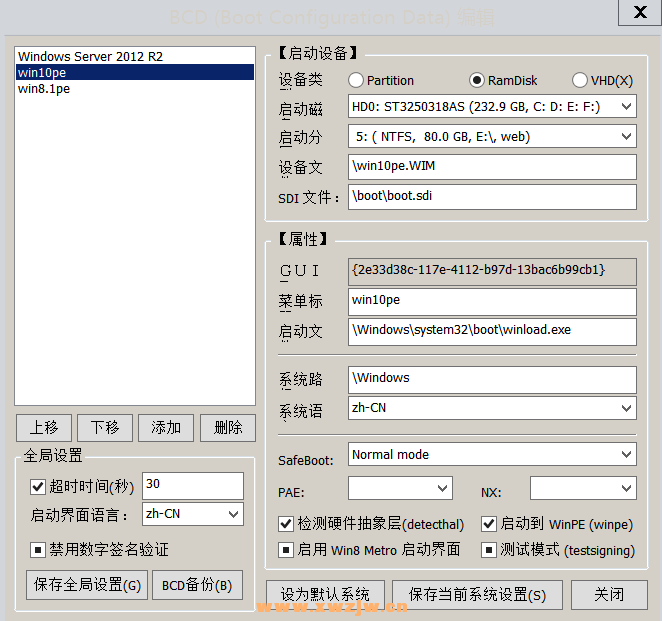662x621 pixels.
Task: Click the save global settings (保存全局设置) button
Action: coord(87,585)
